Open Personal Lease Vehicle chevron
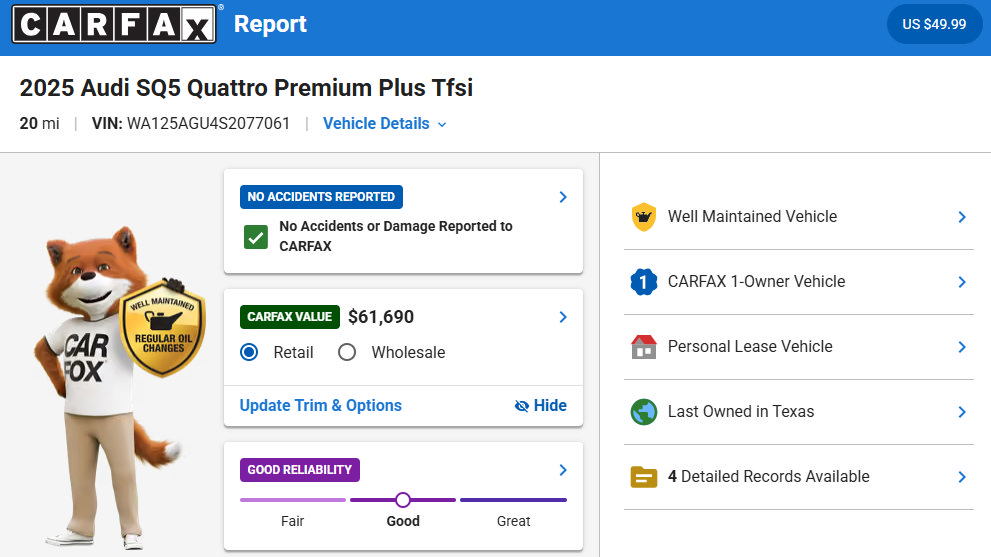The image size is (991, 557). [x=962, y=347]
